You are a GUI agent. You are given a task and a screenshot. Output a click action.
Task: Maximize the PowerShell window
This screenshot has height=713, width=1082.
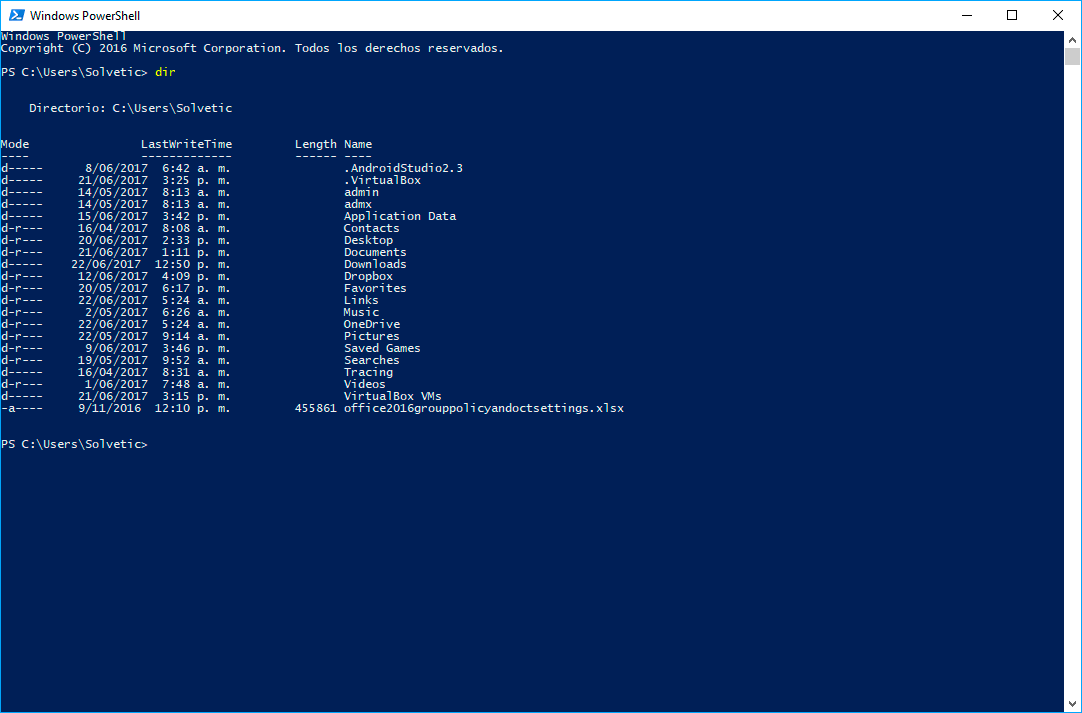click(1012, 15)
